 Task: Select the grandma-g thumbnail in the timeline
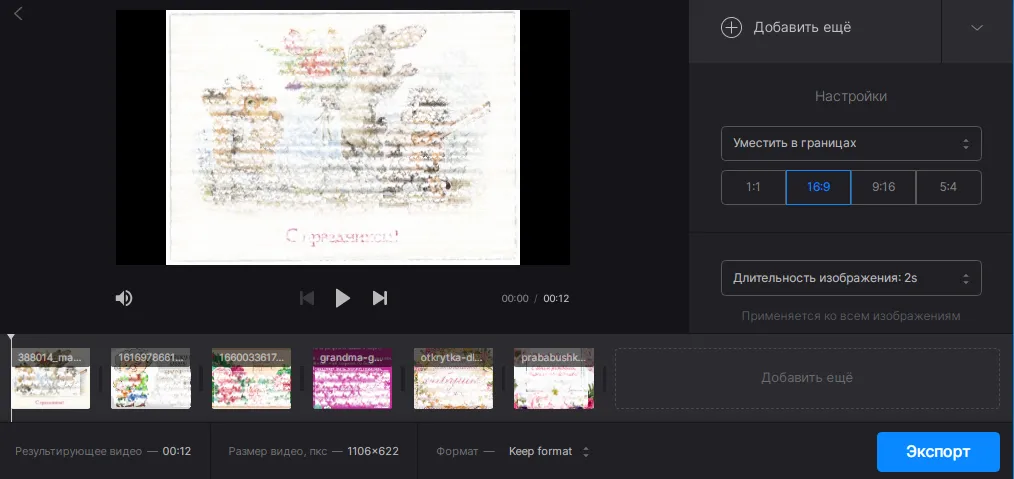pyautogui.click(x=352, y=380)
